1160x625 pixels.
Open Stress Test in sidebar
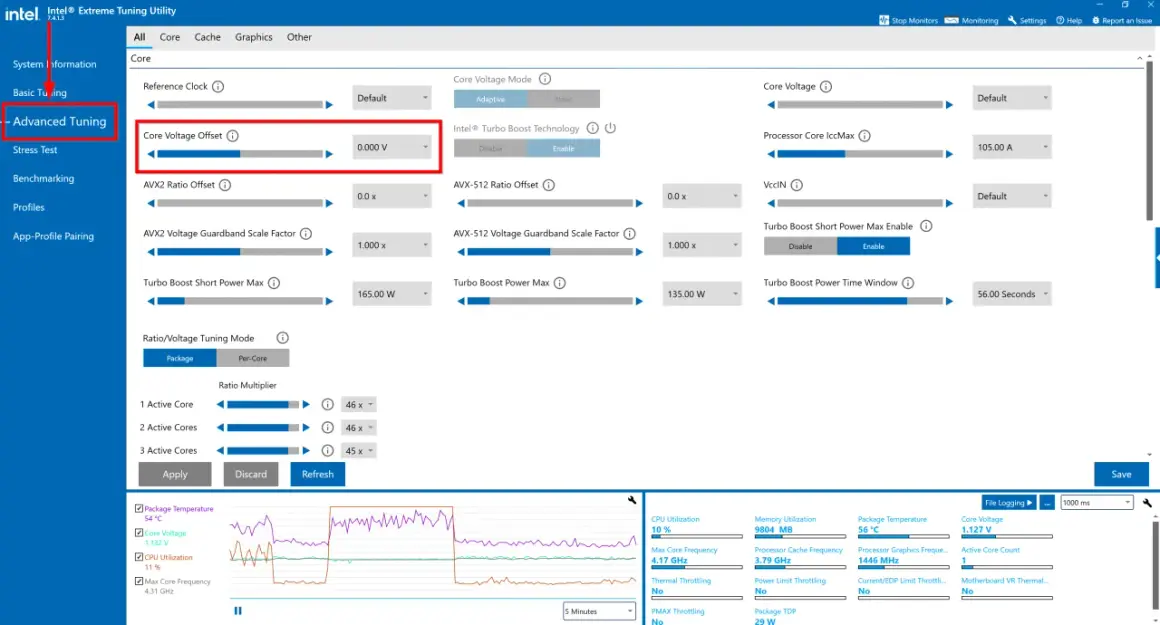tap(35, 150)
